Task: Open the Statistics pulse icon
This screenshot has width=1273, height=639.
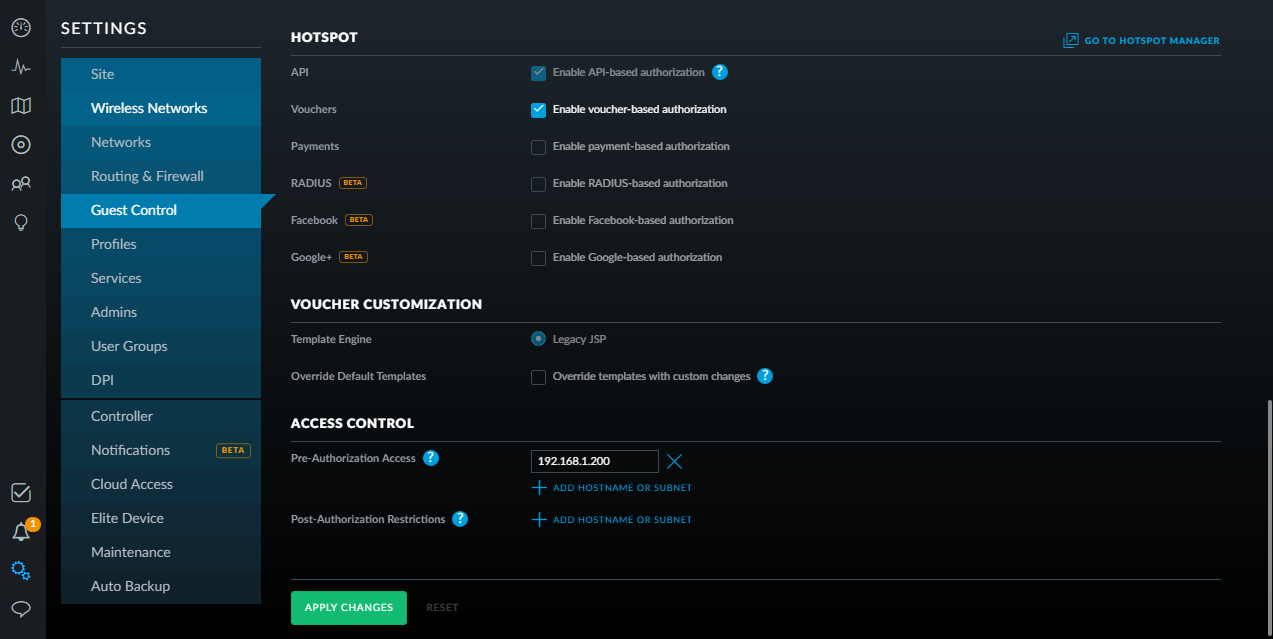Action: 20,67
